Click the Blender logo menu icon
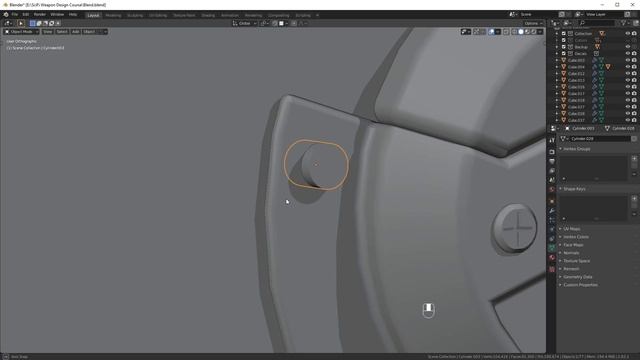Screen dimensions: 640x360 [6, 14]
